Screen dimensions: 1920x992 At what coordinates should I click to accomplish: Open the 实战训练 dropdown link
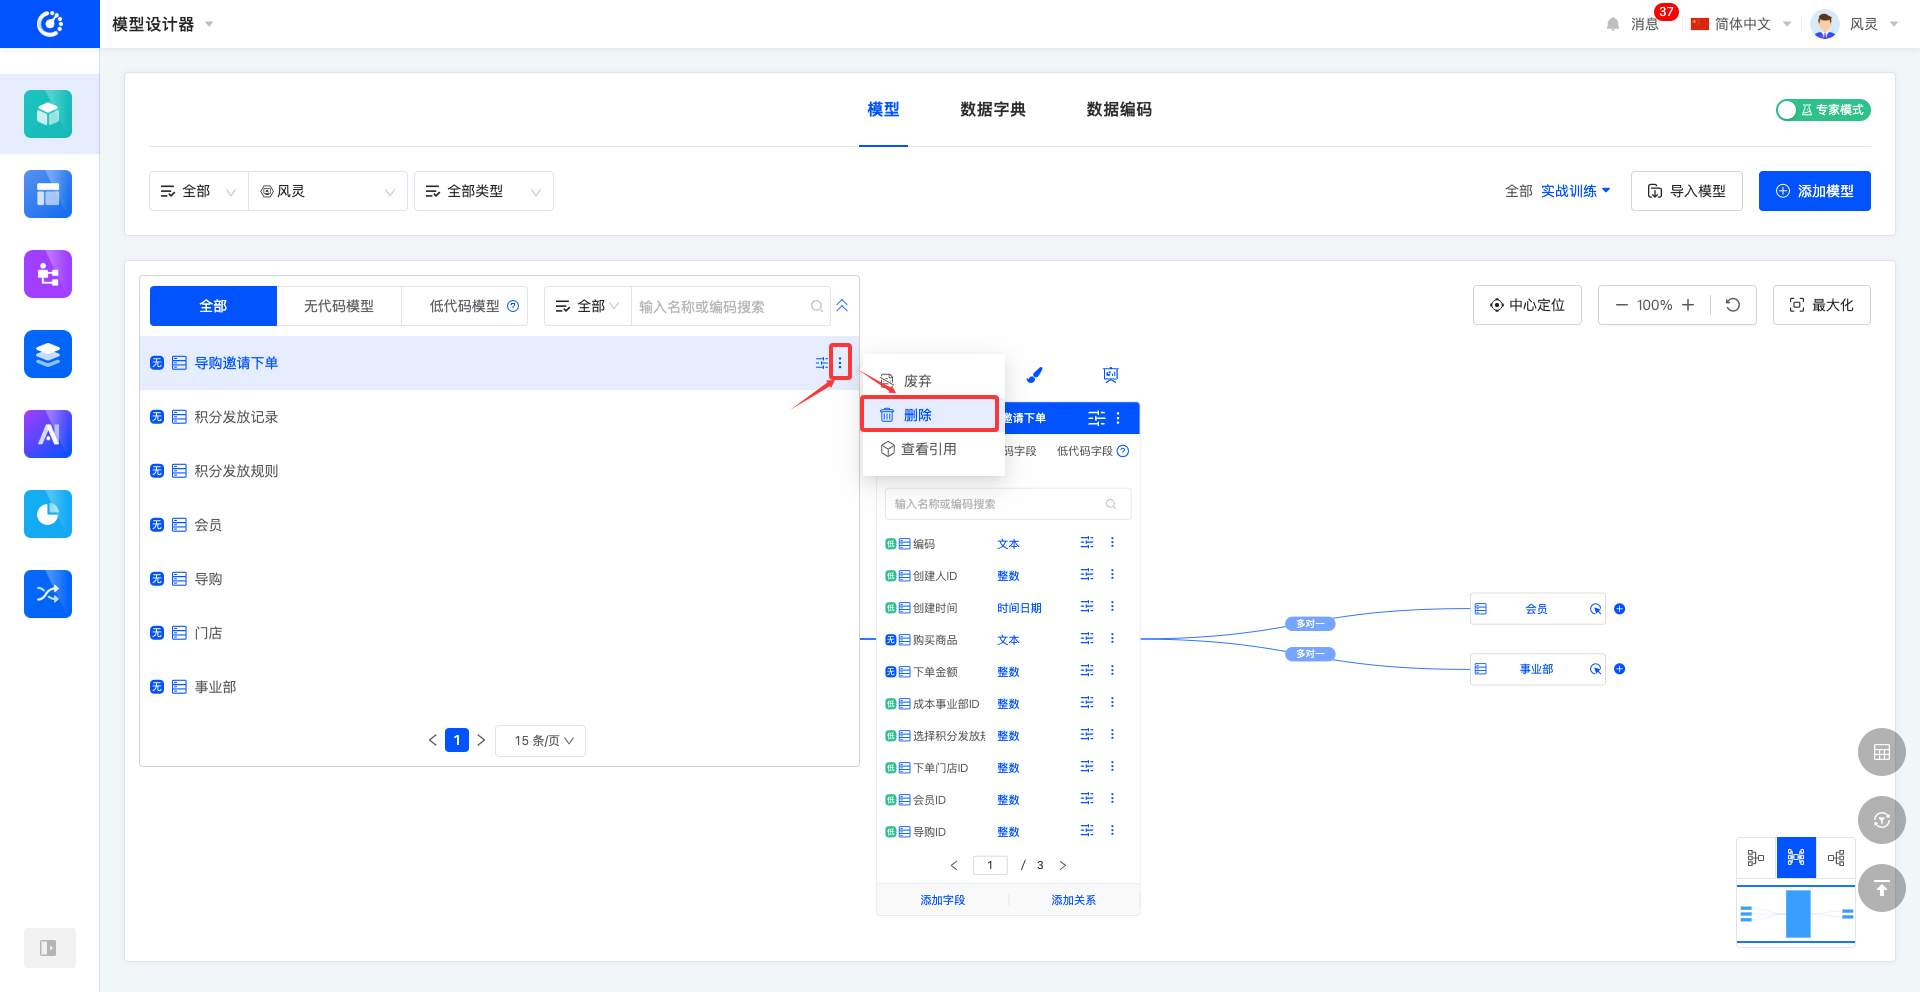tap(1576, 191)
